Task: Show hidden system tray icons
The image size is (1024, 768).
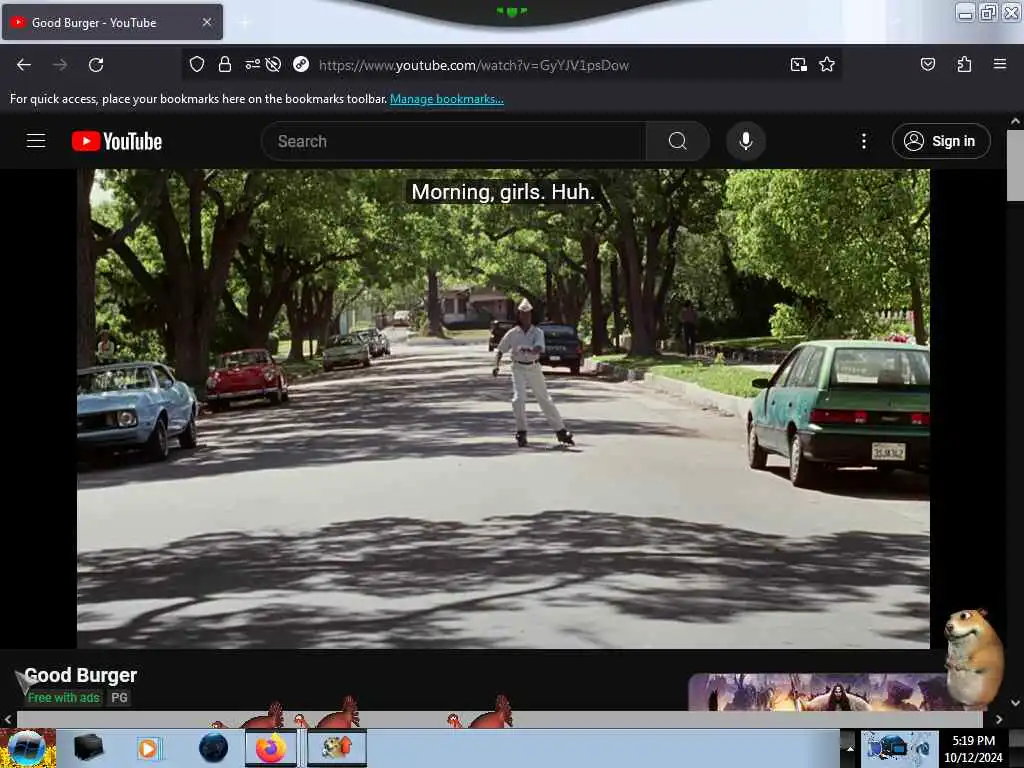Action: 850,748
